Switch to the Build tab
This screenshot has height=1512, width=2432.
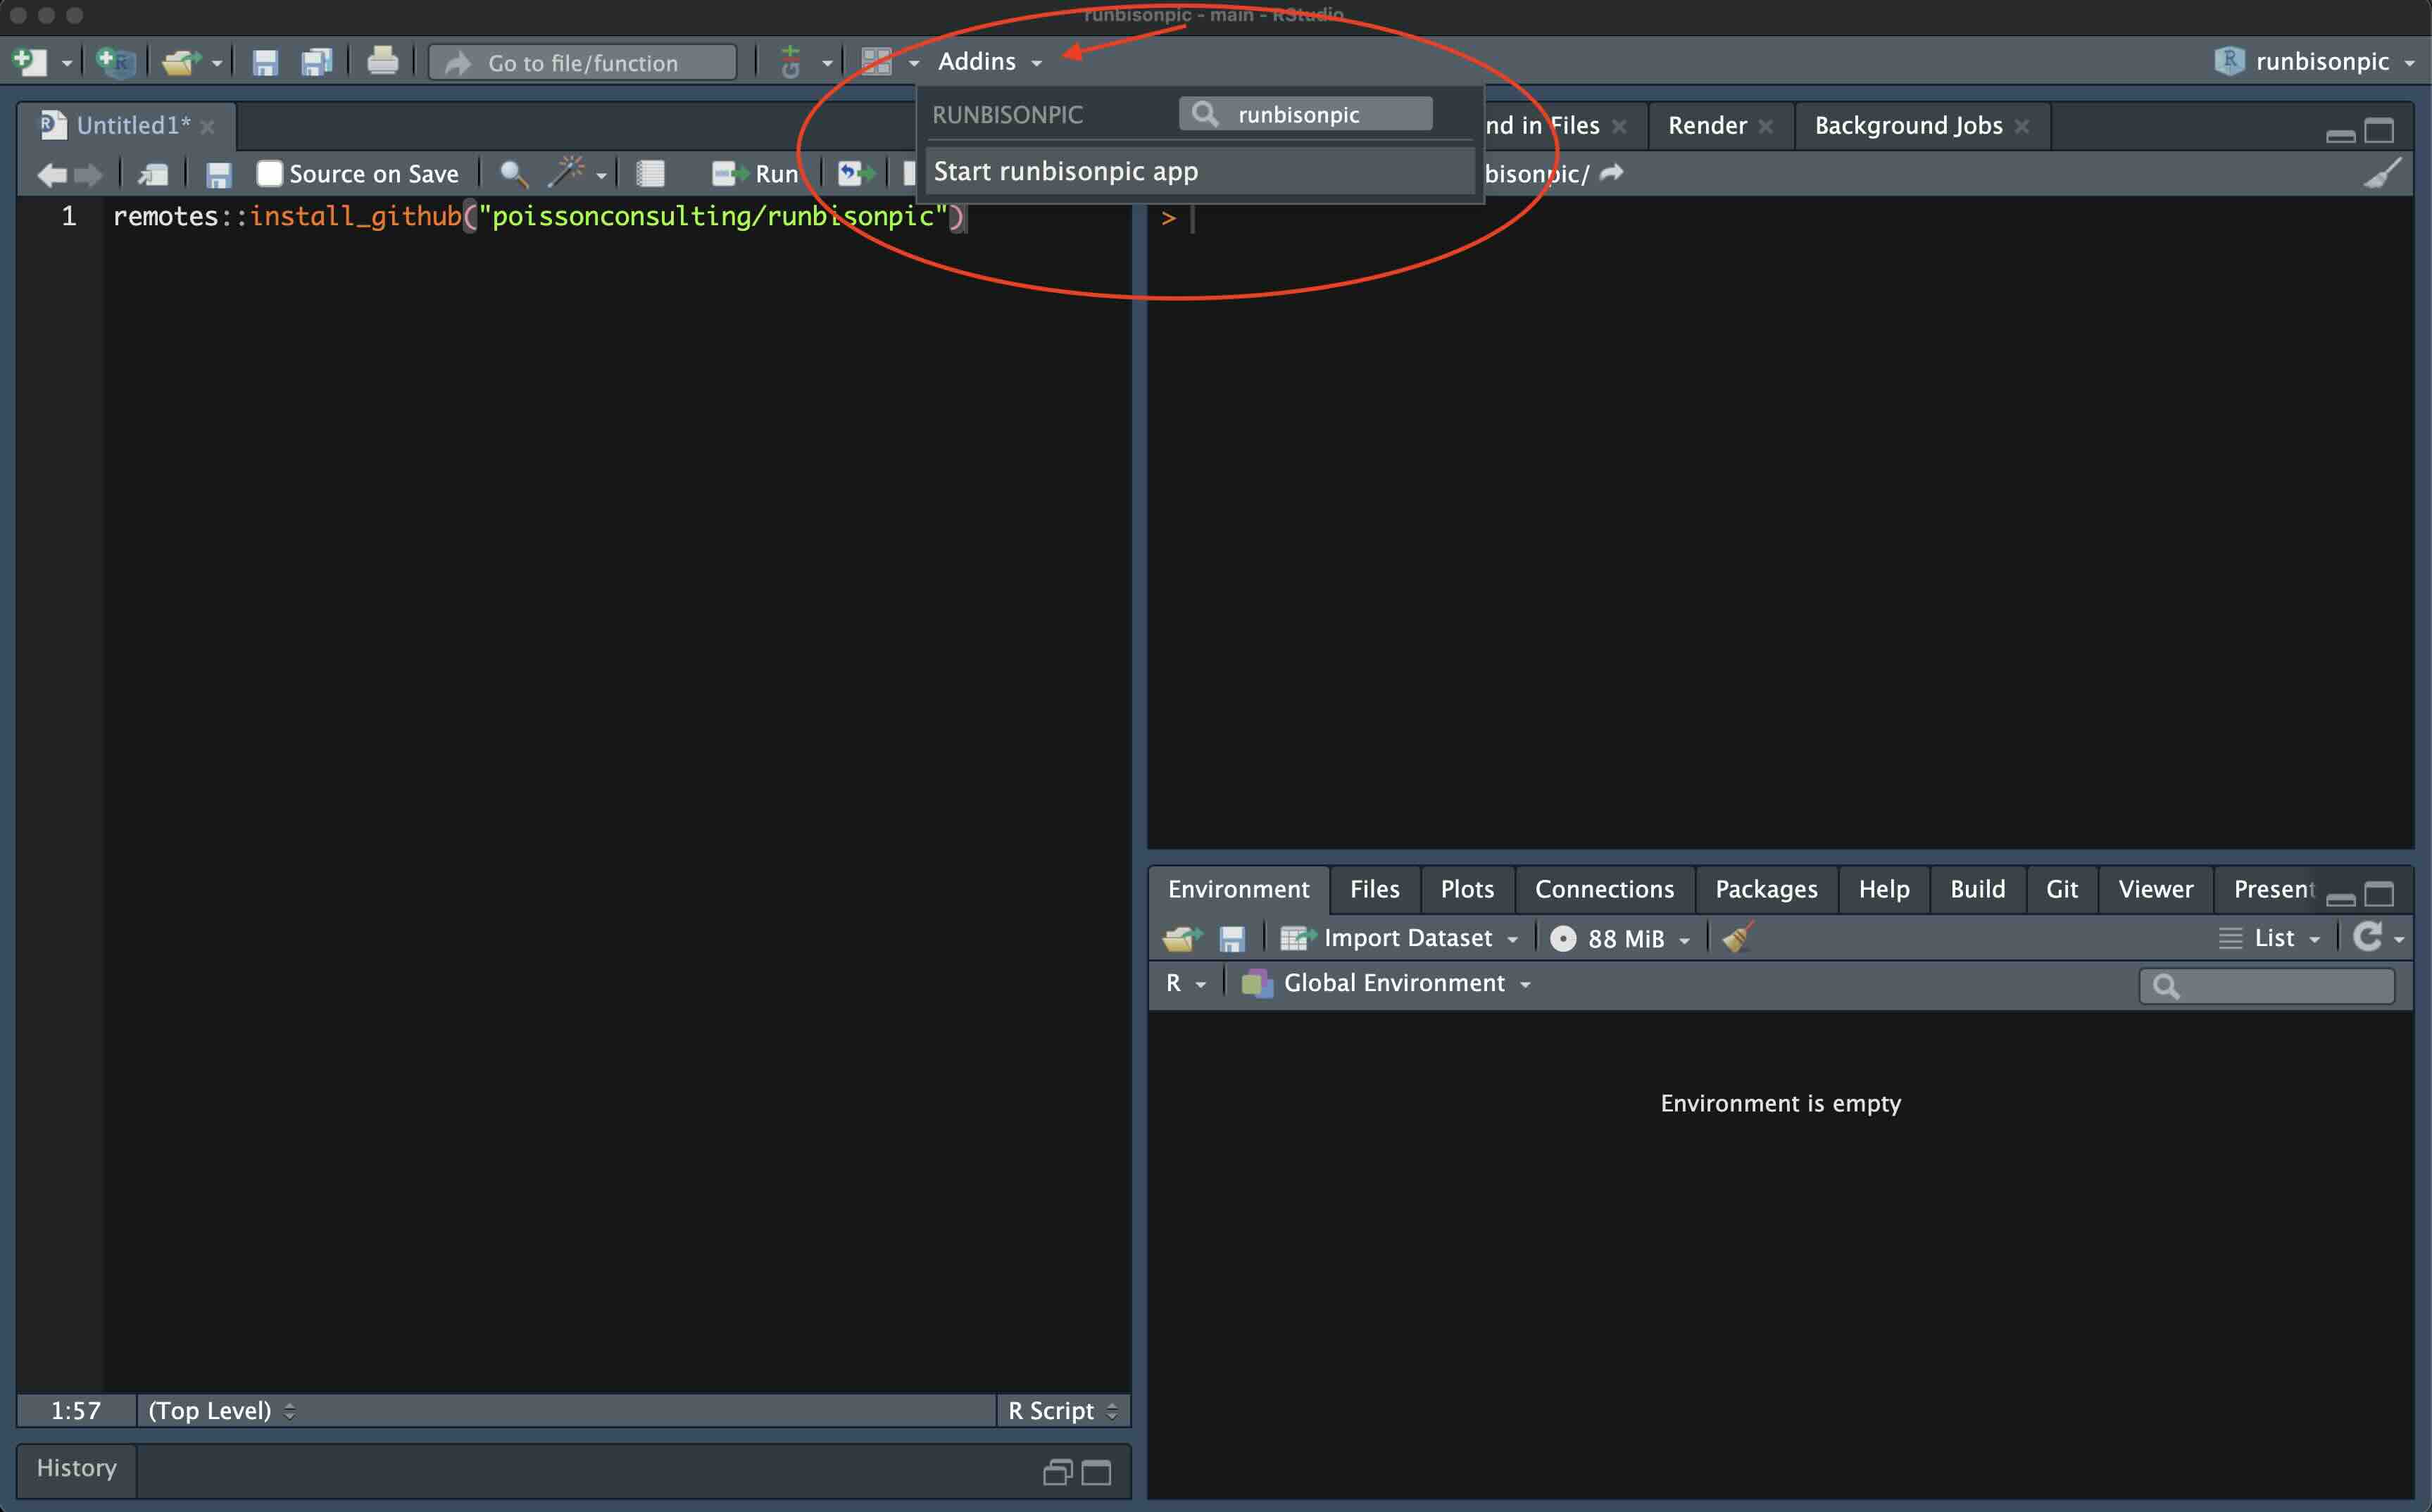(1977, 888)
